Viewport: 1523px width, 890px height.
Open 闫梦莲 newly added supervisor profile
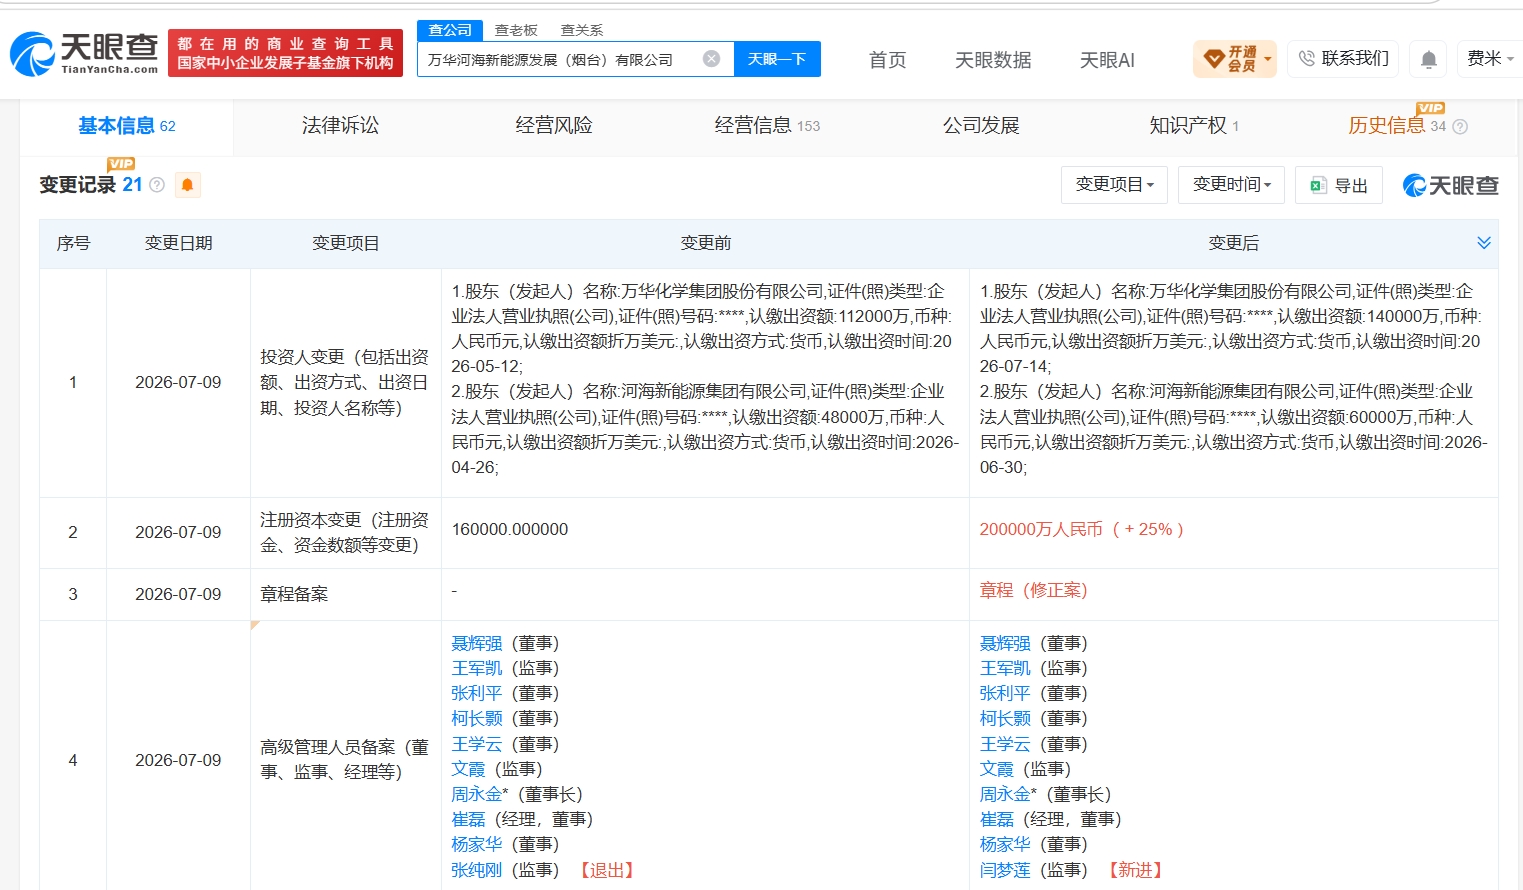coord(1005,870)
